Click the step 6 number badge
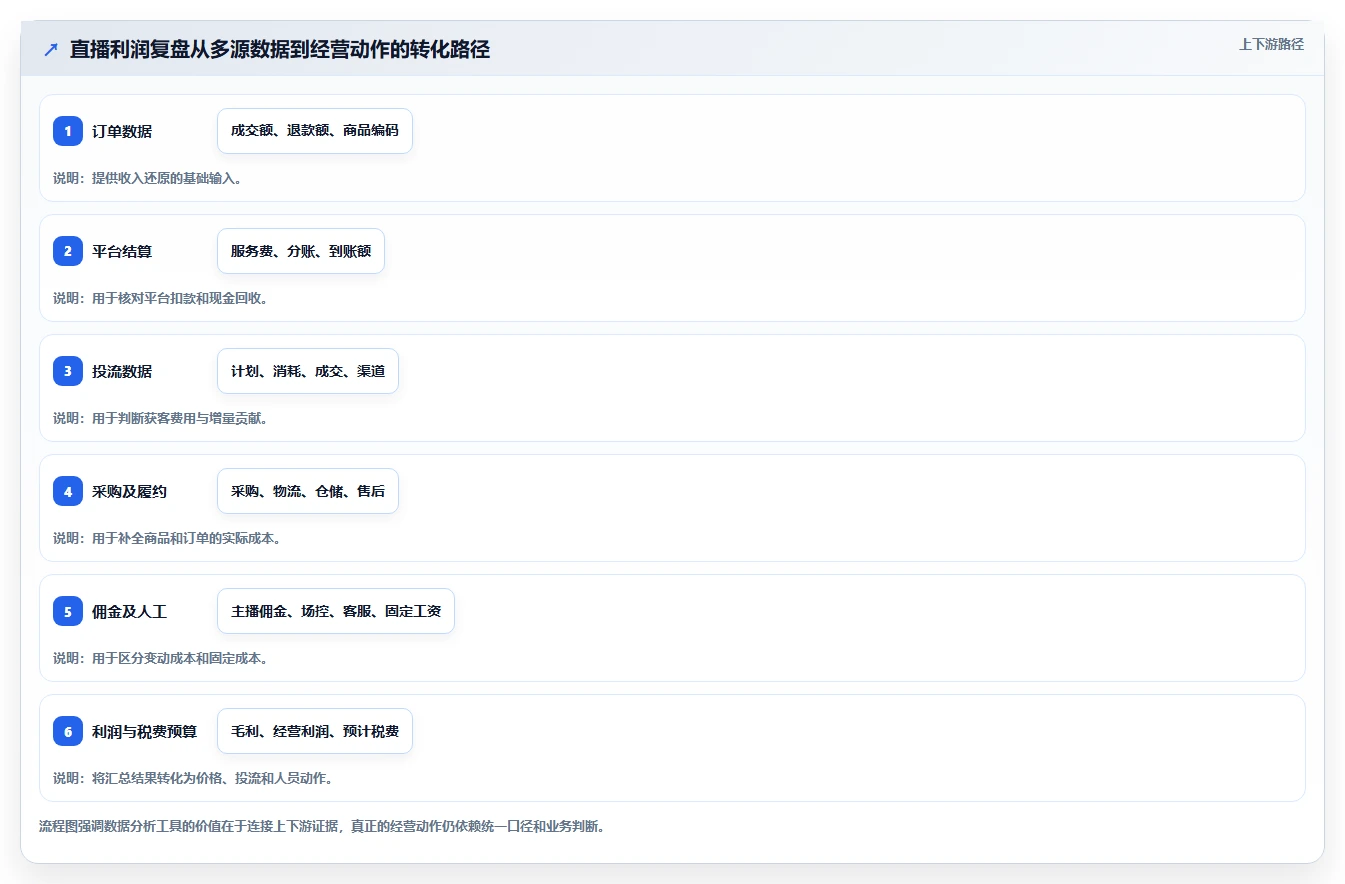 pos(68,731)
